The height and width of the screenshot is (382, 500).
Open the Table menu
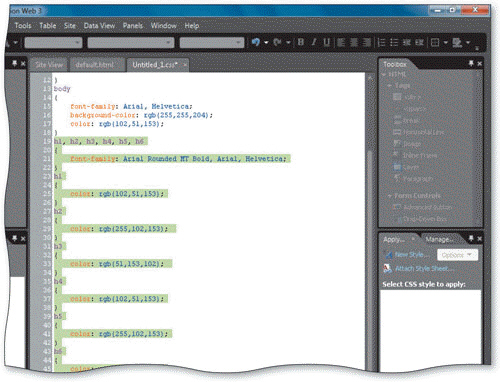48,26
